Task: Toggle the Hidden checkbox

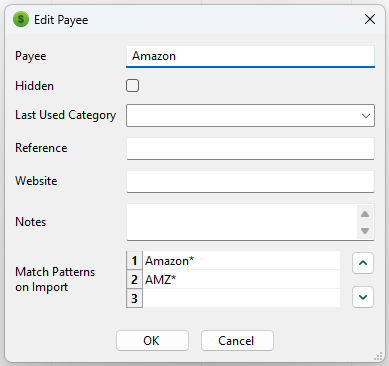Action: pyautogui.click(x=132, y=86)
